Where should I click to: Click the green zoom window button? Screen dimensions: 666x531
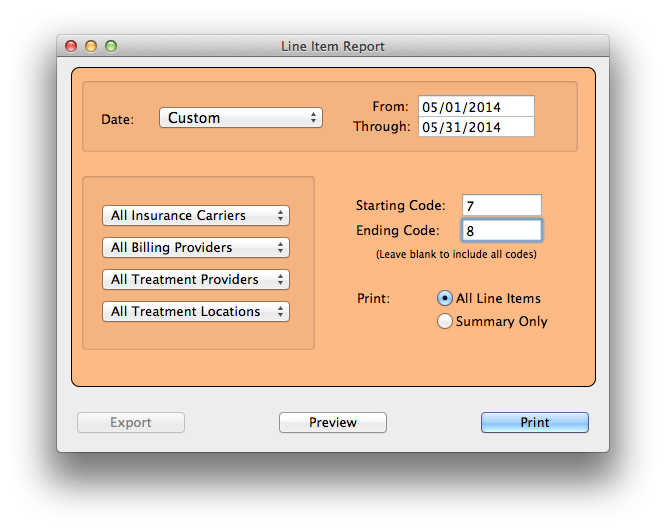coord(111,46)
